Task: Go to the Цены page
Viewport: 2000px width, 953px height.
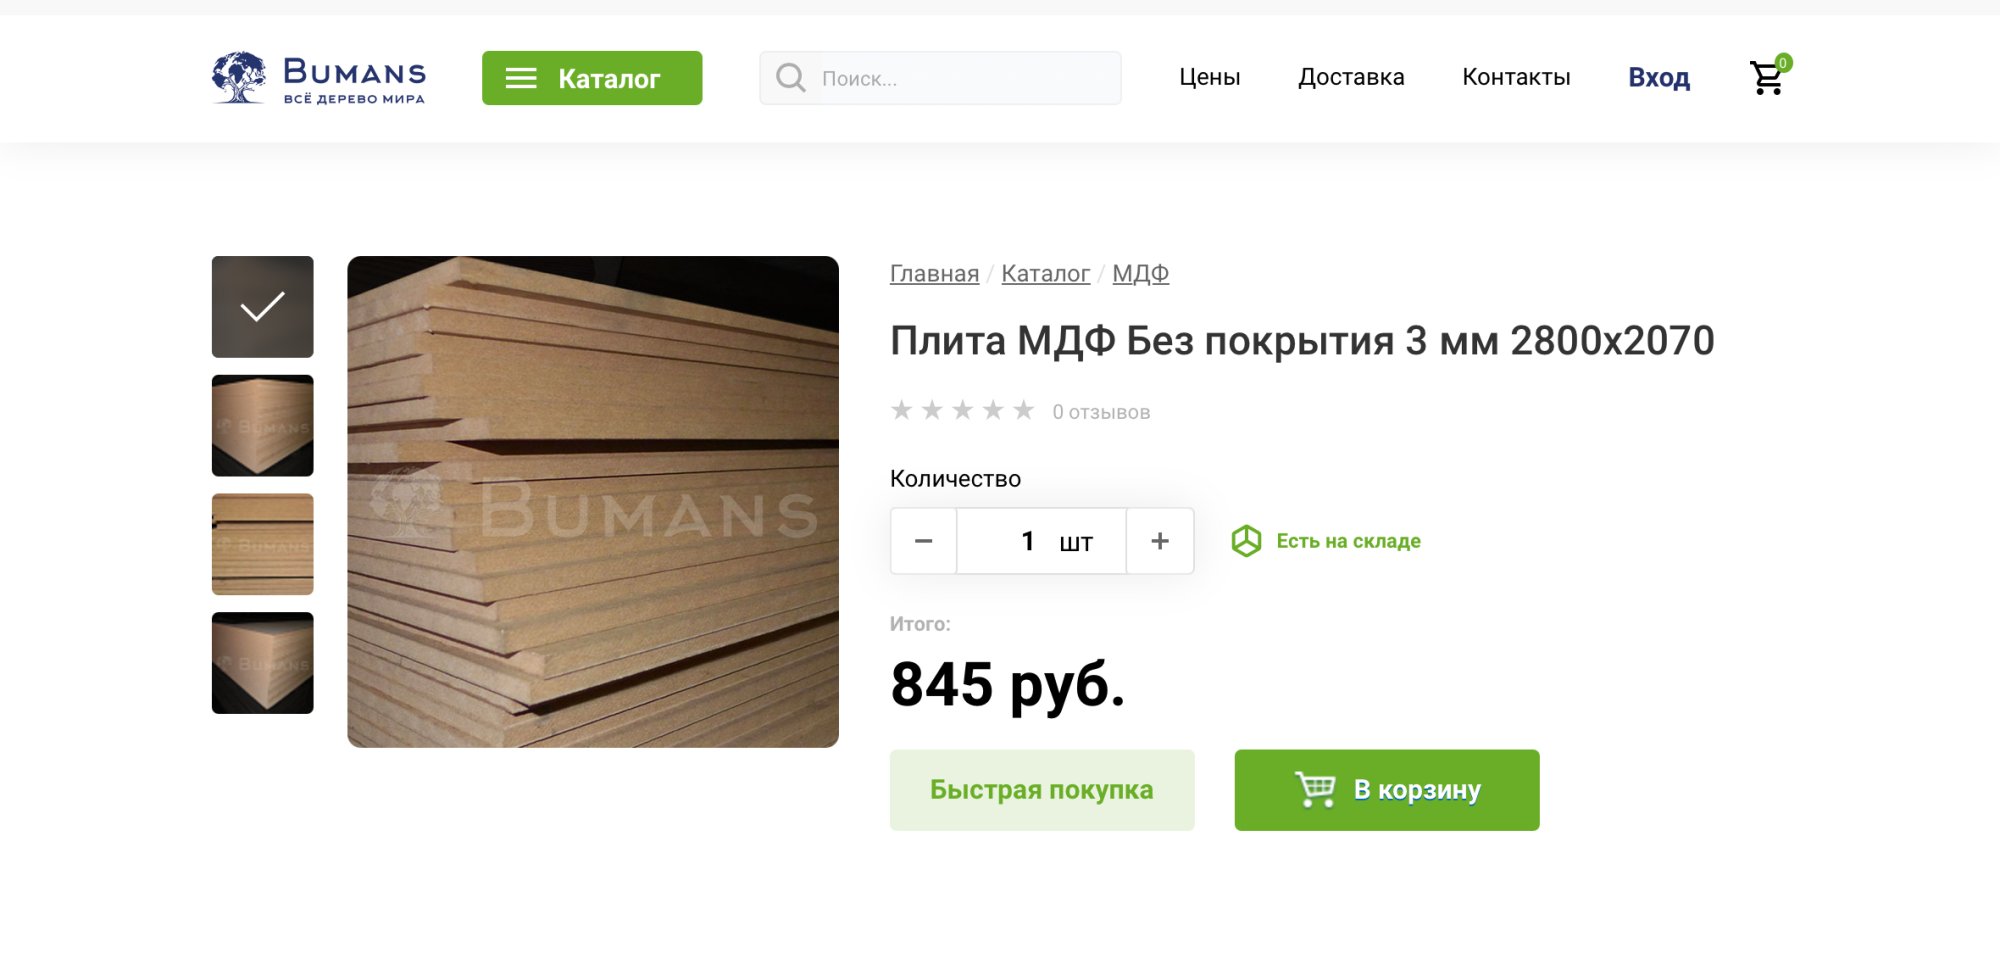Action: coord(1209,77)
